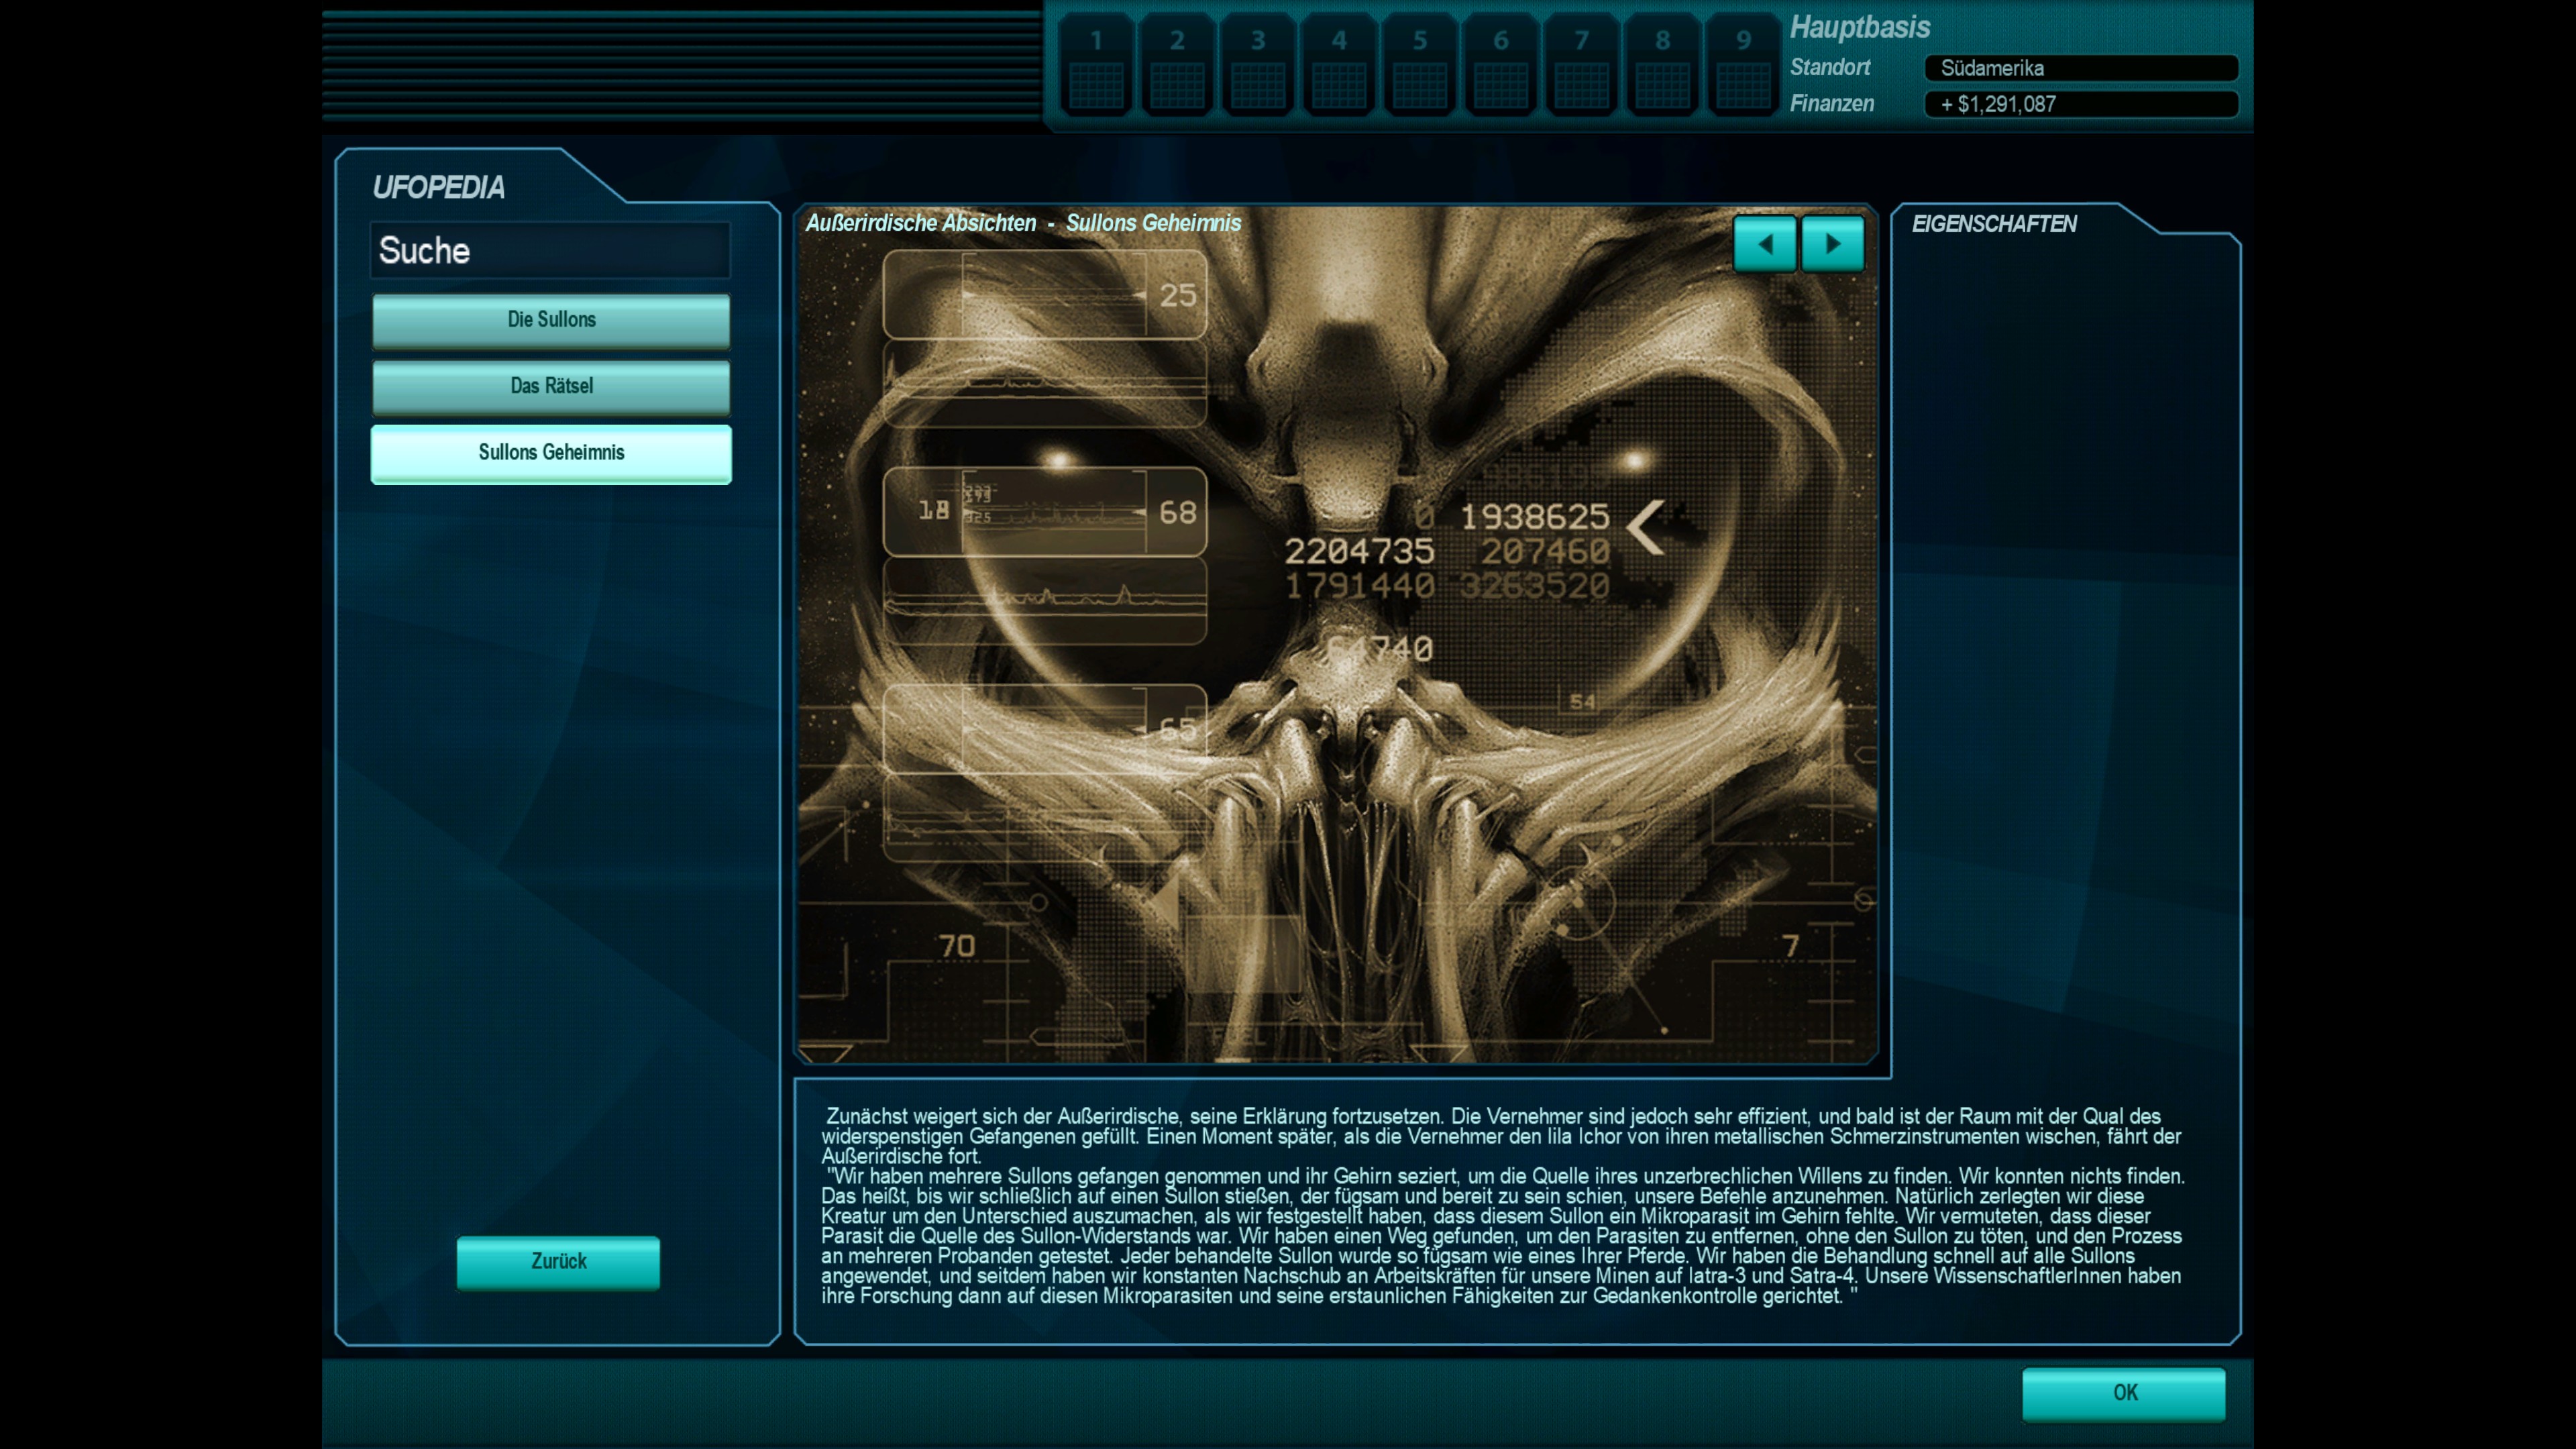Screen dimensions: 2576x1449
Task: Select base slot 3
Action: (1258, 66)
